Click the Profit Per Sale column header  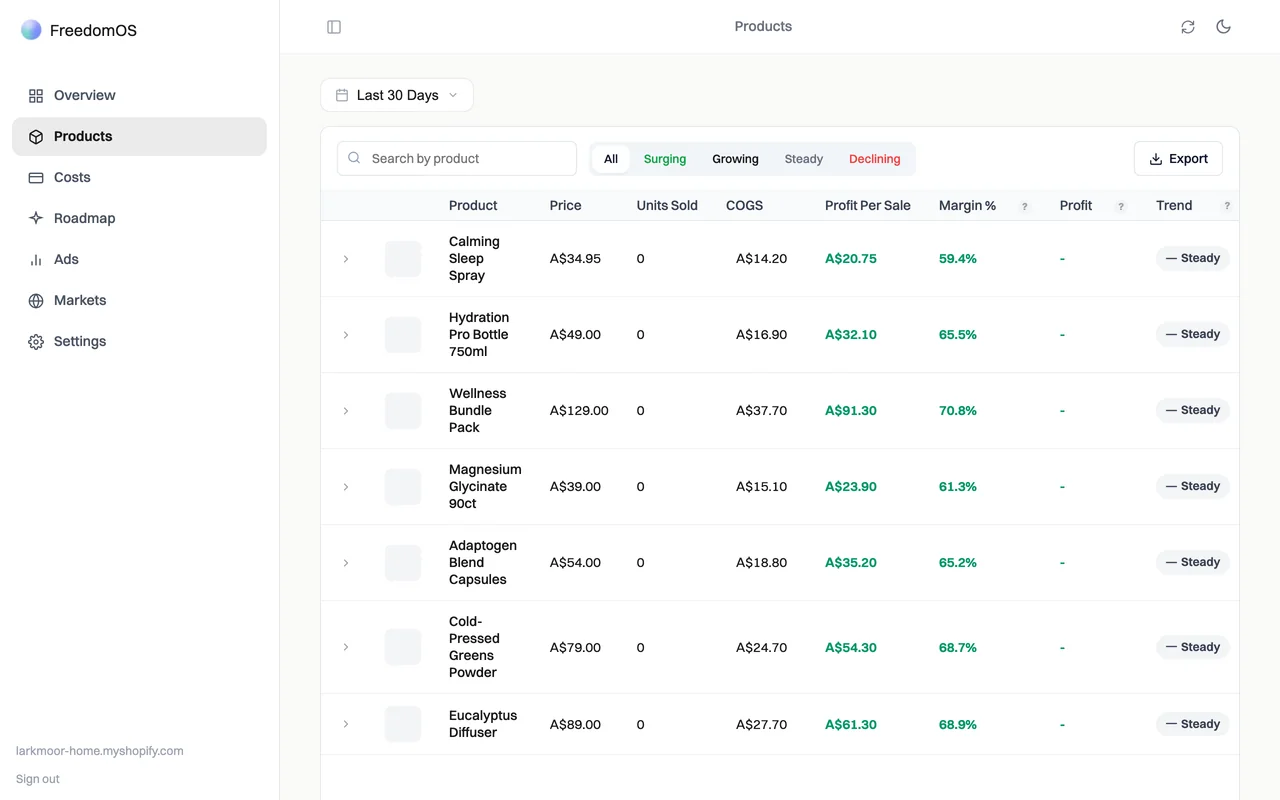(x=868, y=206)
